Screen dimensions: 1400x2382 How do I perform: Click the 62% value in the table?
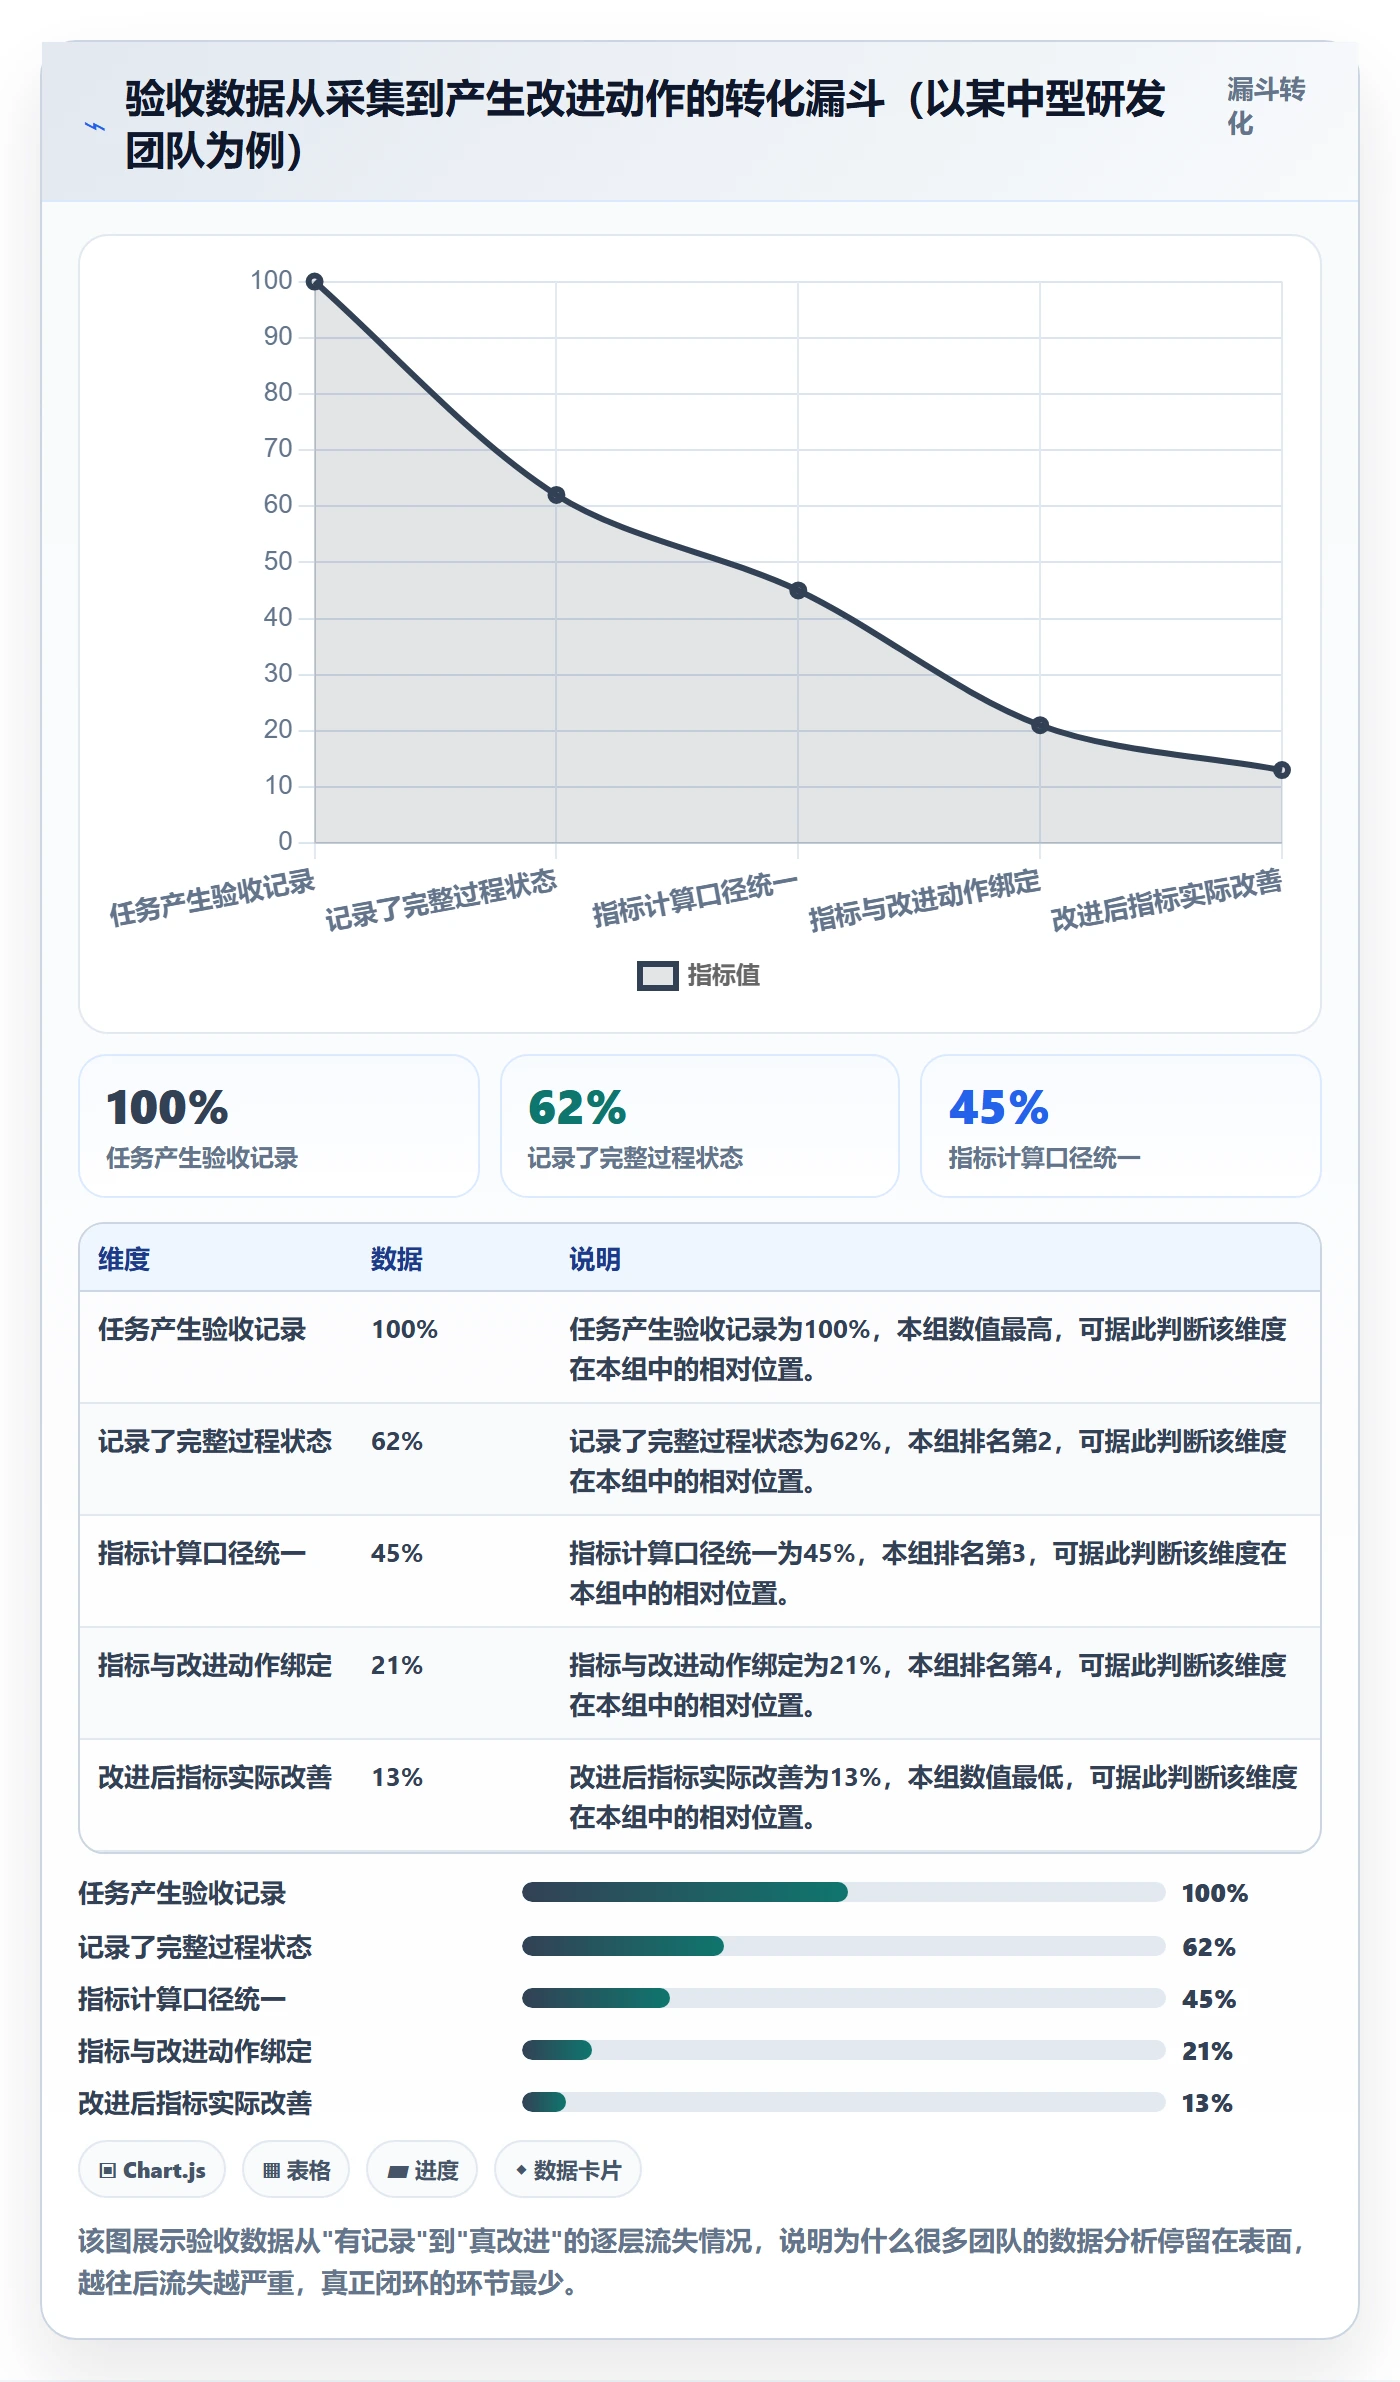[x=397, y=1441]
